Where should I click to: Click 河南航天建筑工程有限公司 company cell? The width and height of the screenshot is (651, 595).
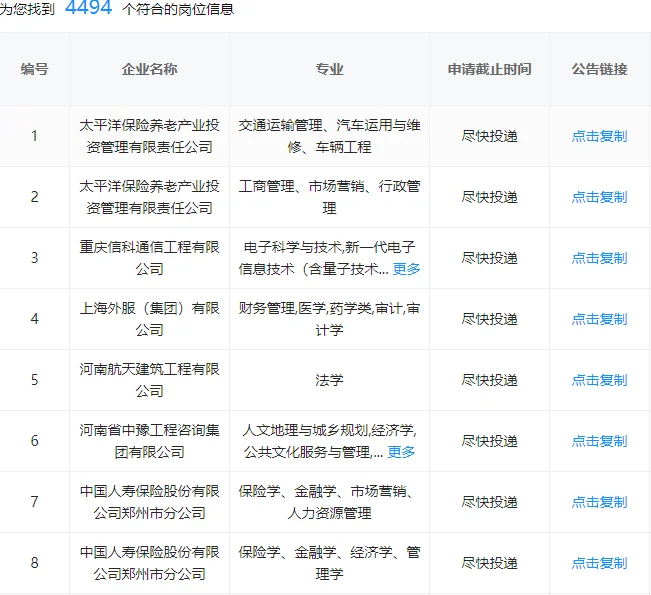pos(149,380)
